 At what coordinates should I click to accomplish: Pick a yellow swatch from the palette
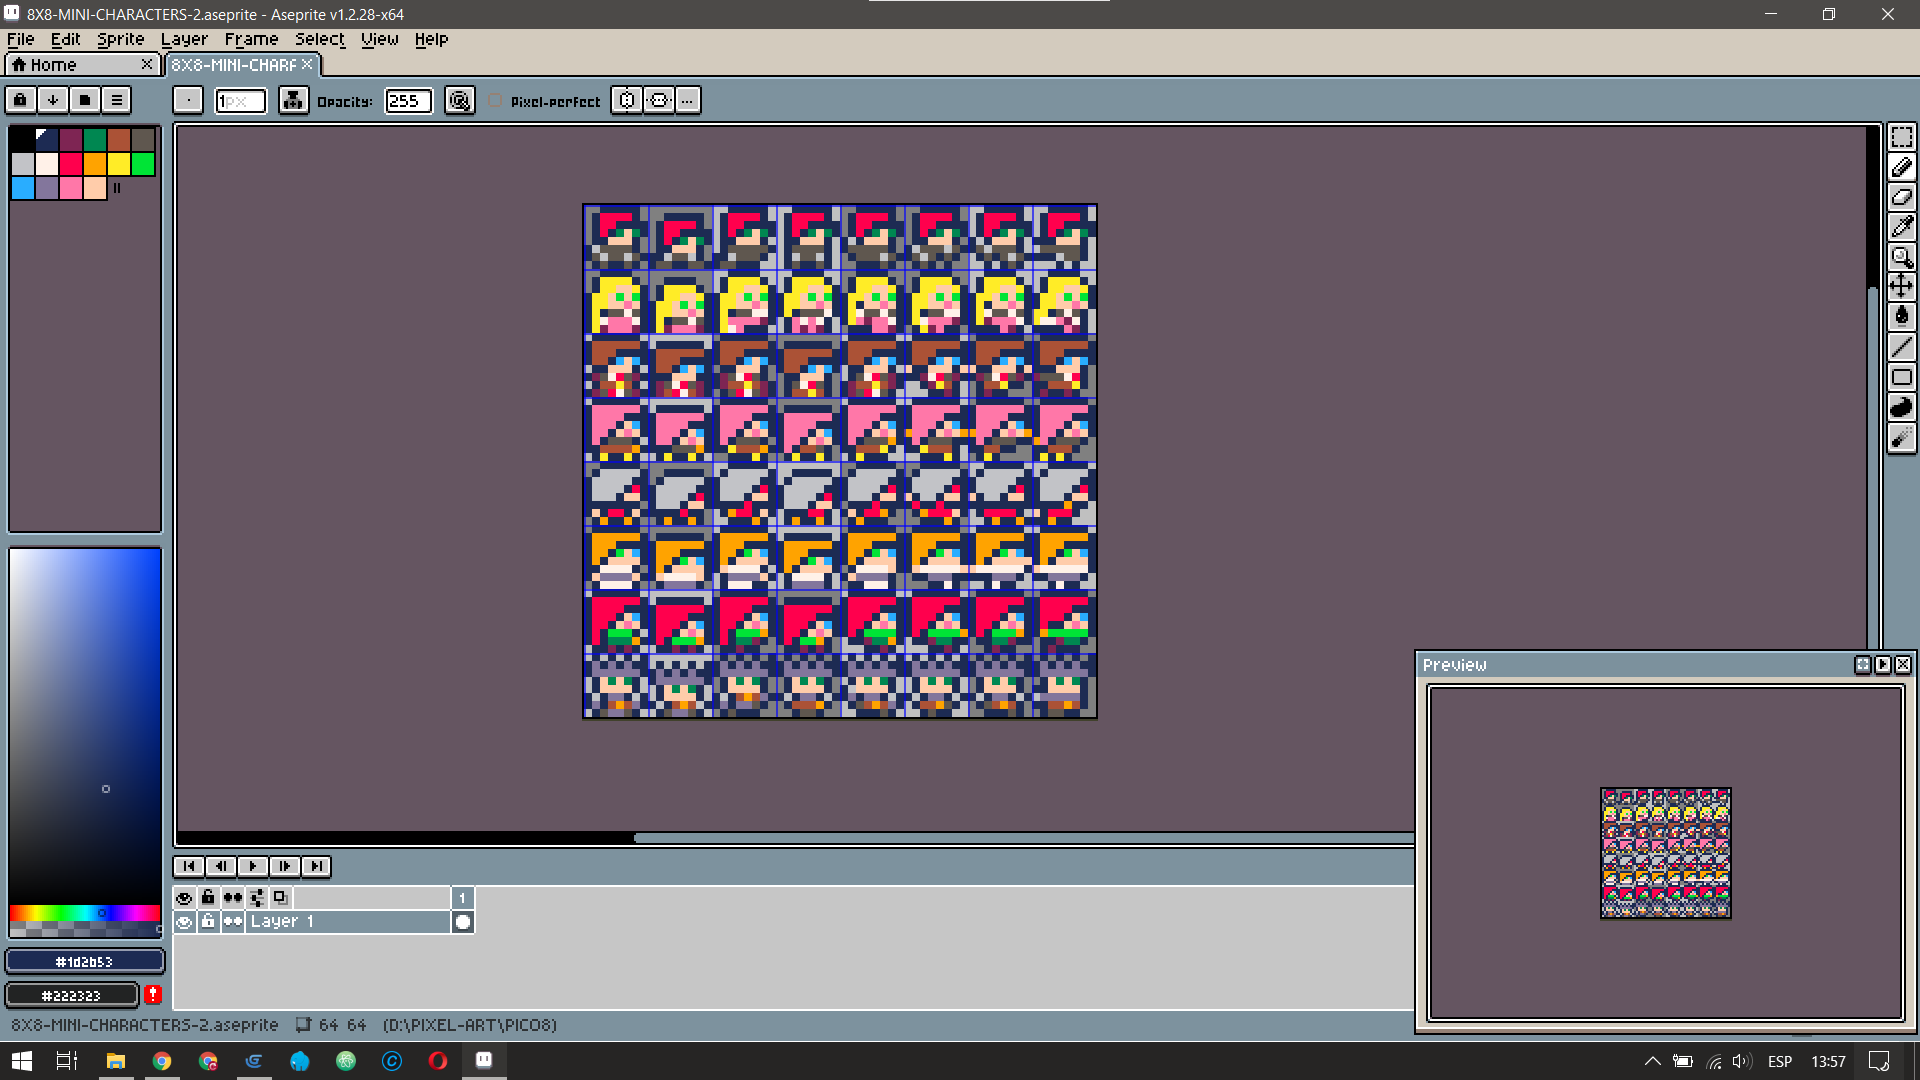(x=119, y=164)
